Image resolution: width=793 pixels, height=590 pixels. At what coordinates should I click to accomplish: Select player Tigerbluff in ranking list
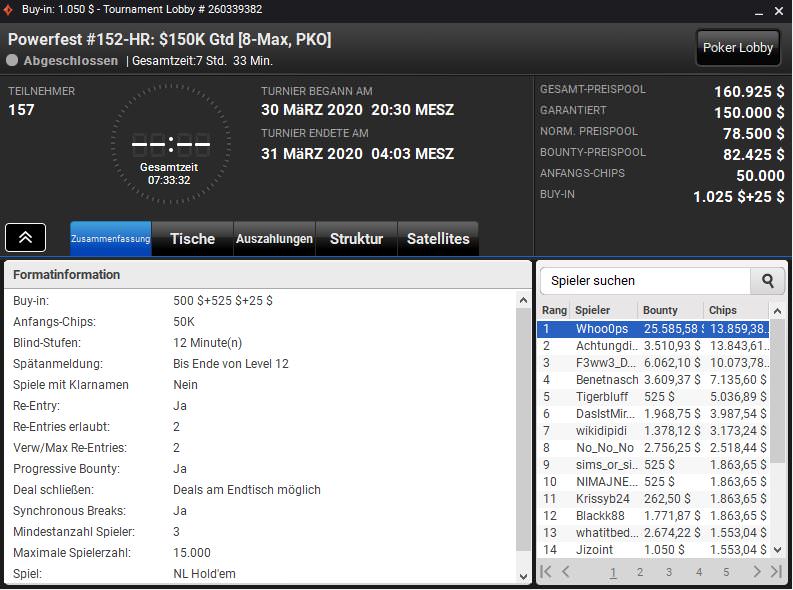tap(605, 397)
